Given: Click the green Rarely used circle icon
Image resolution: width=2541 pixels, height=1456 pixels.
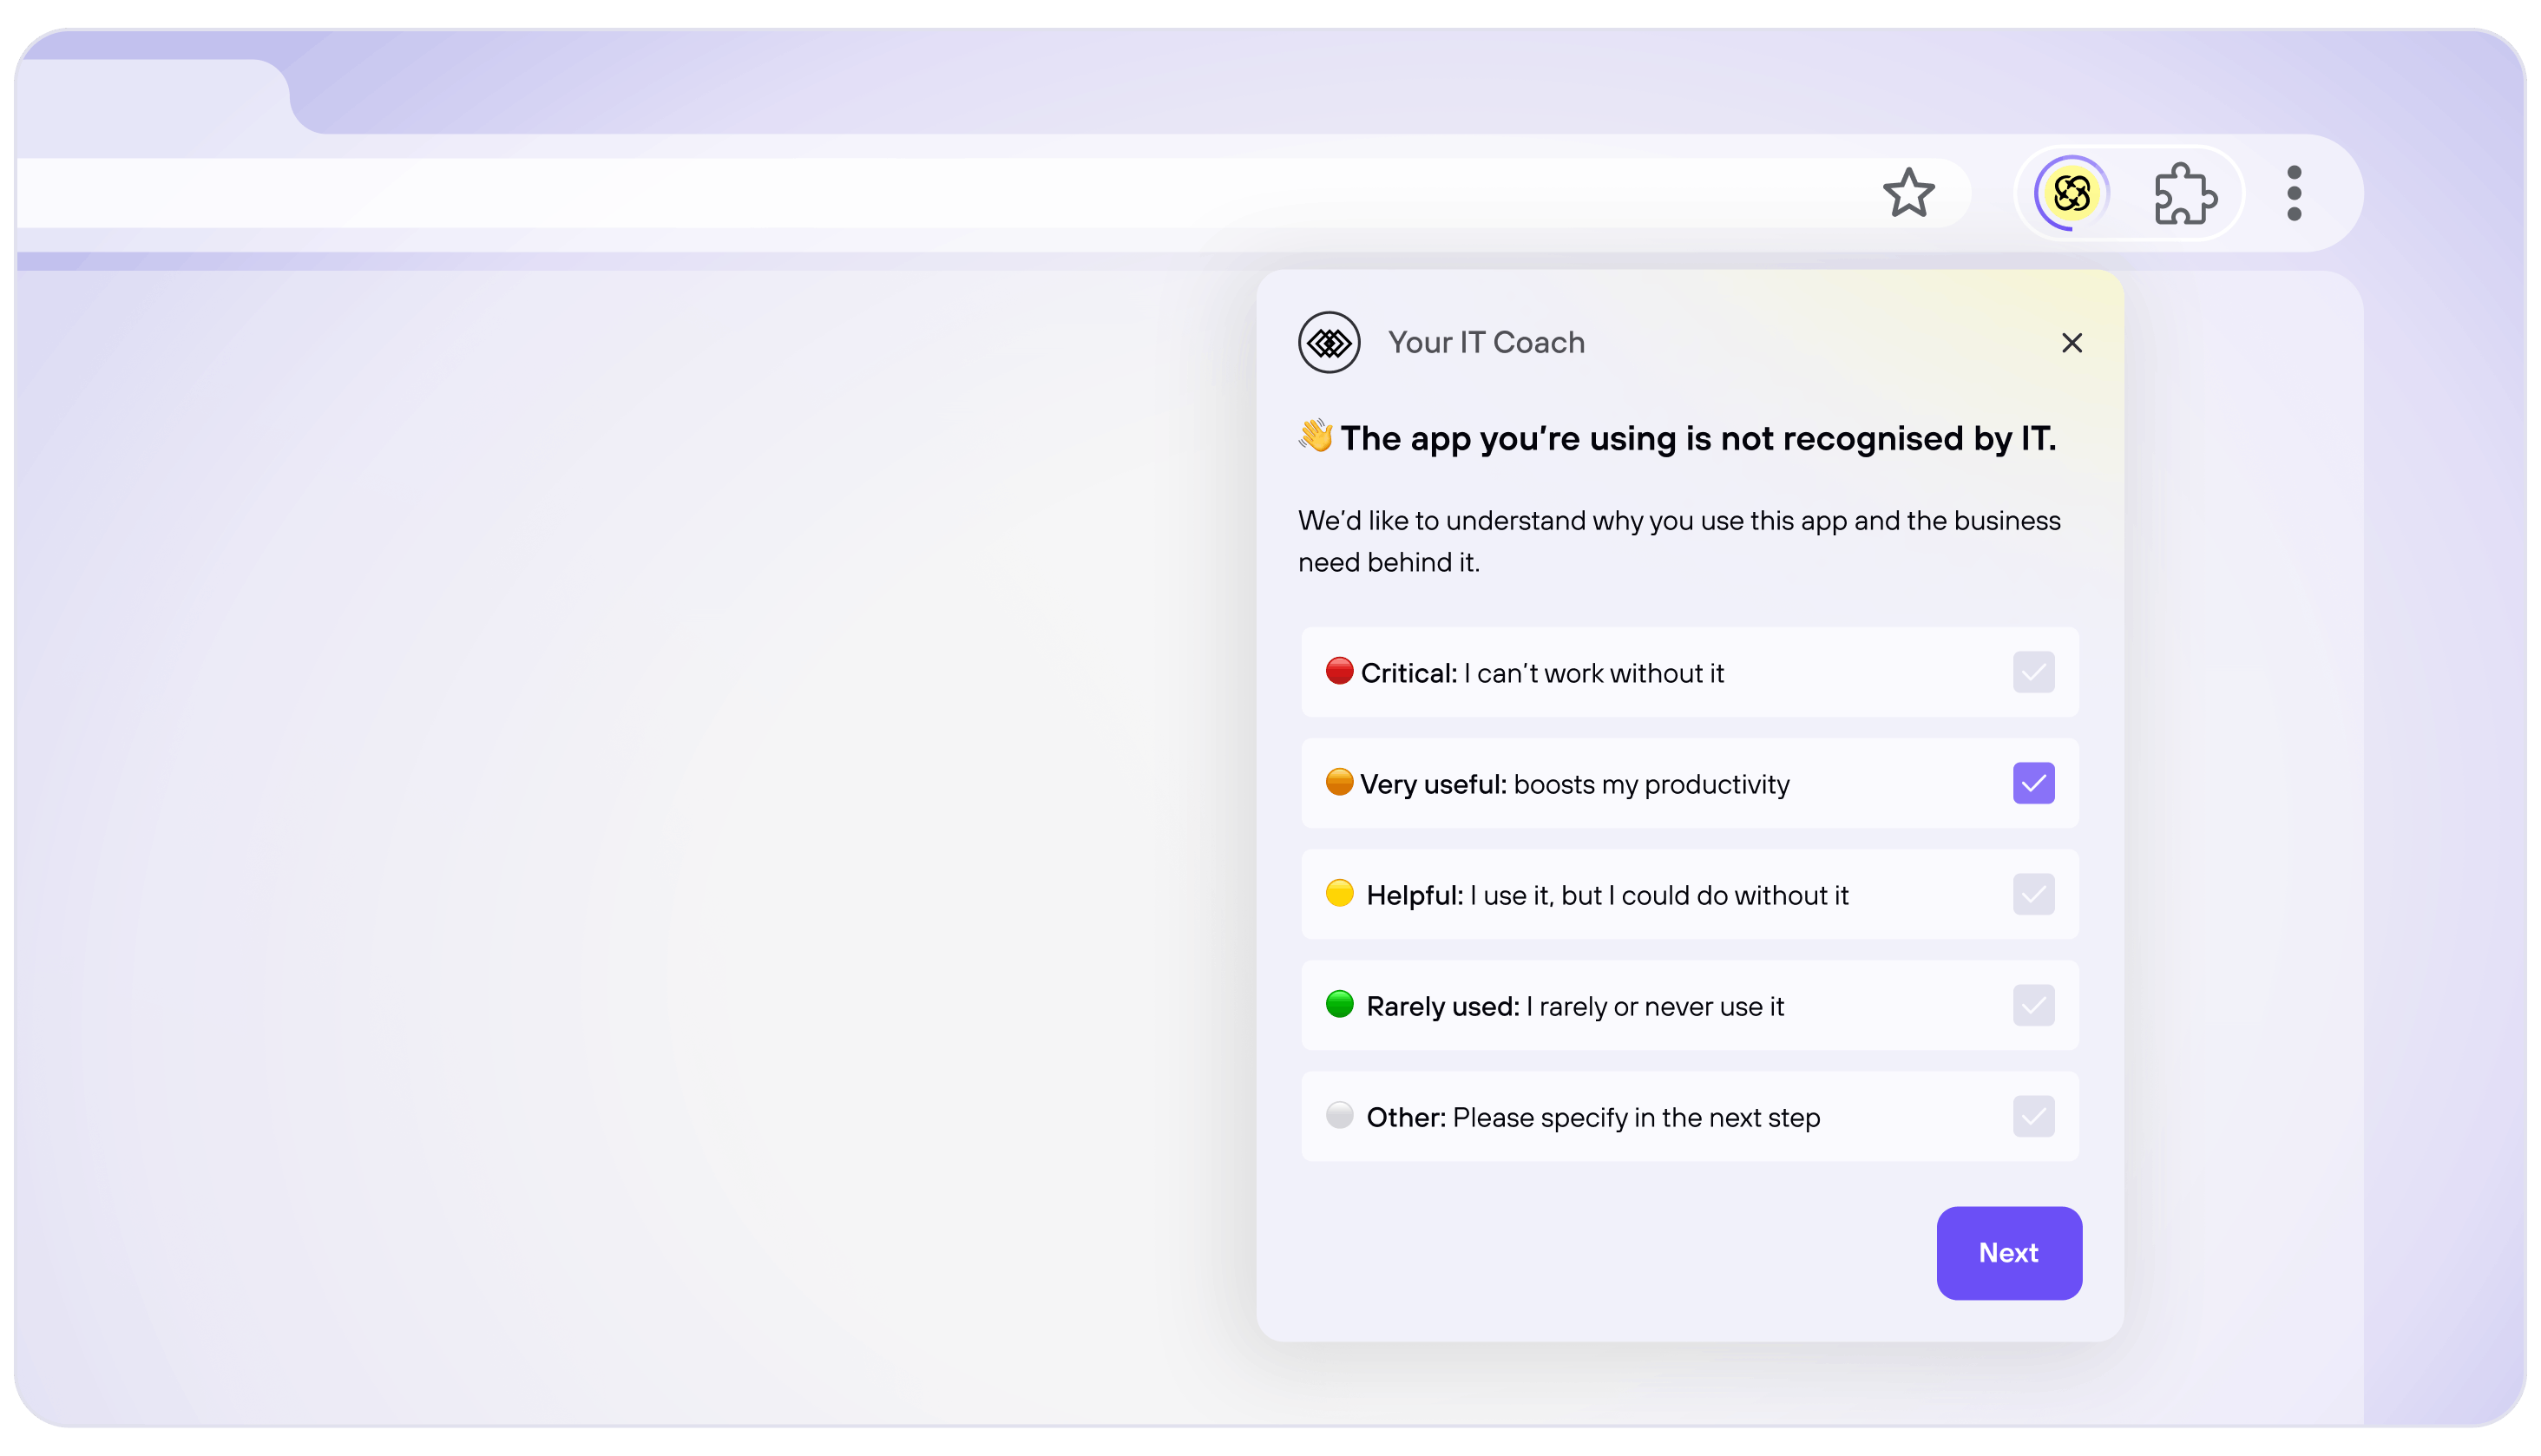Looking at the screenshot, I should (x=1339, y=1004).
